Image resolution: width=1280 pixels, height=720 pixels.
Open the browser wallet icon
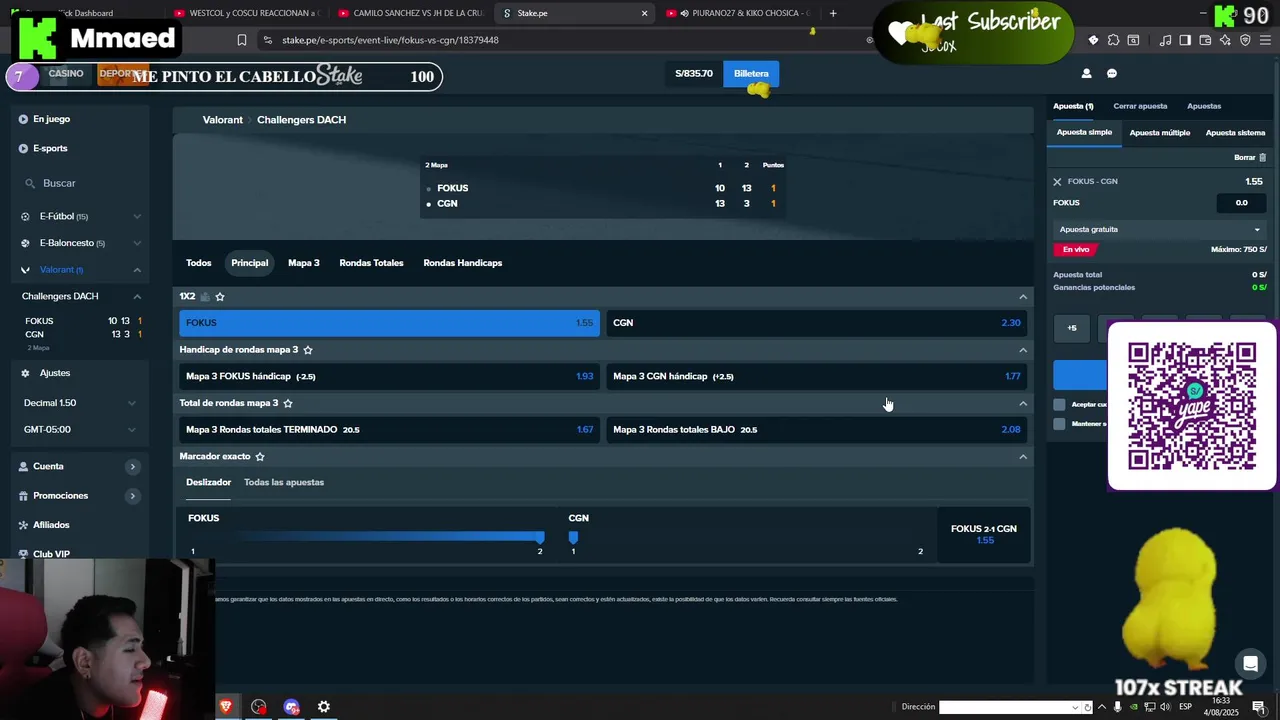1205,40
